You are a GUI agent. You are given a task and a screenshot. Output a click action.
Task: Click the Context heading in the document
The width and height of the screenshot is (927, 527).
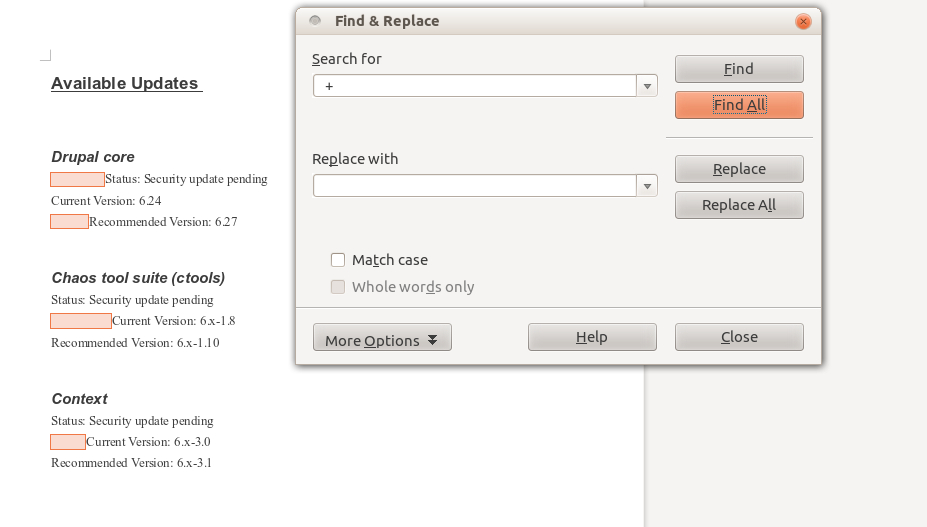[79, 399]
